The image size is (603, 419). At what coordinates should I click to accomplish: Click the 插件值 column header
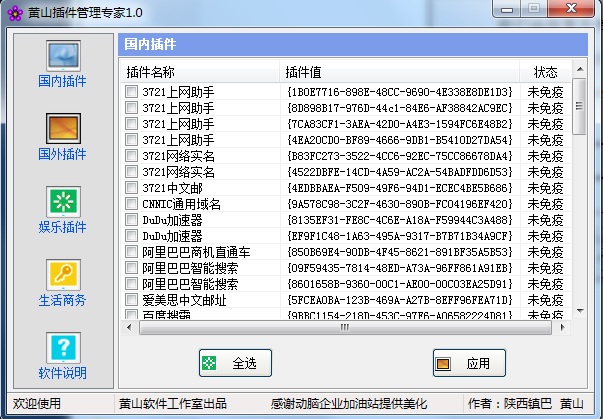(x=400, y=73)
